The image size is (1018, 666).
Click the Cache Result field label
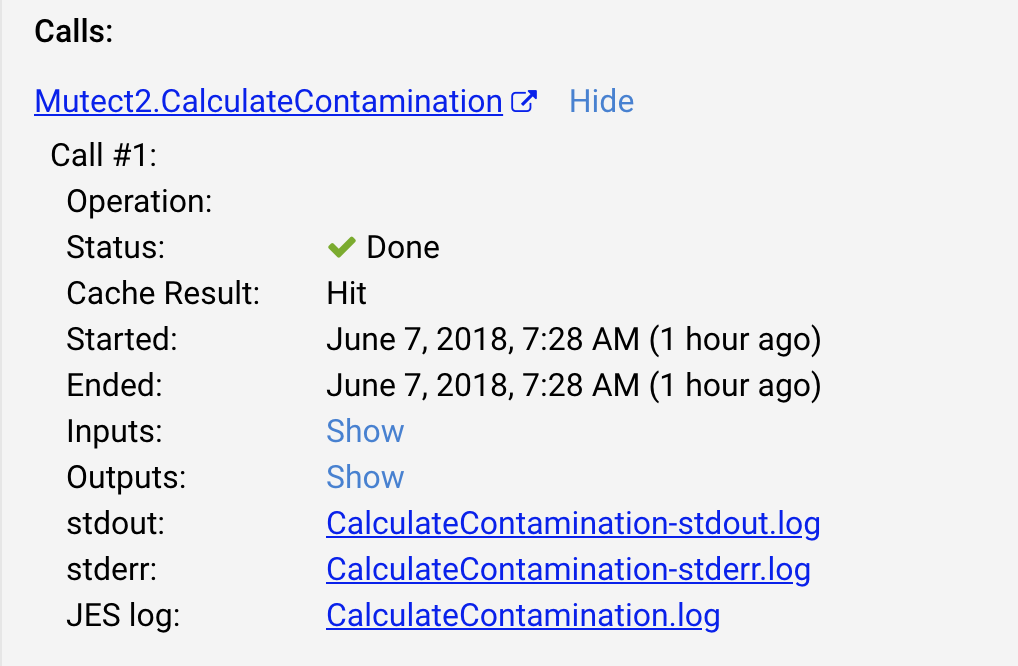(163, 293)
